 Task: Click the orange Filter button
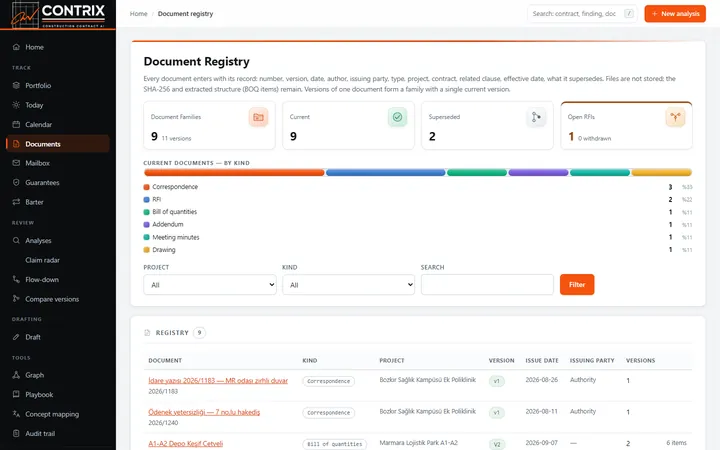coord(577,285)
